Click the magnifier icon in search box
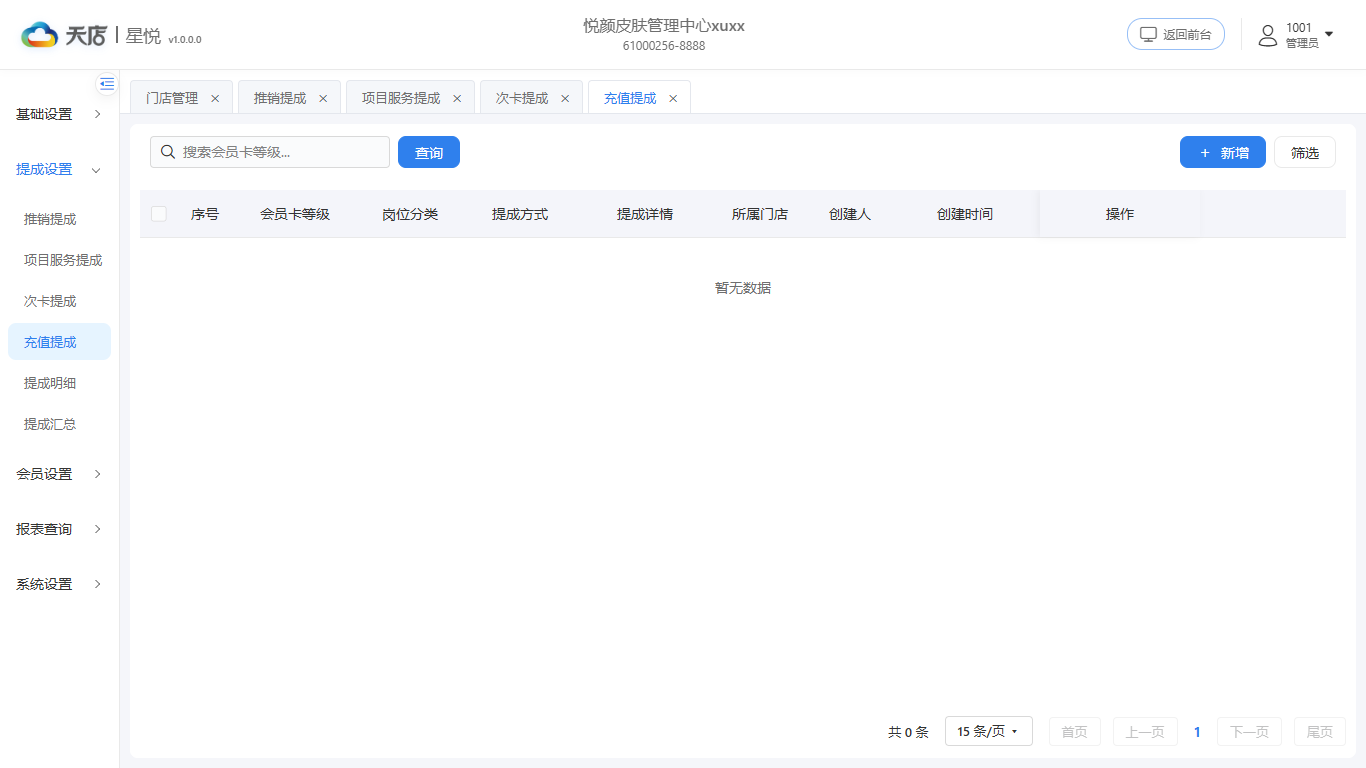 coord(168,152)
